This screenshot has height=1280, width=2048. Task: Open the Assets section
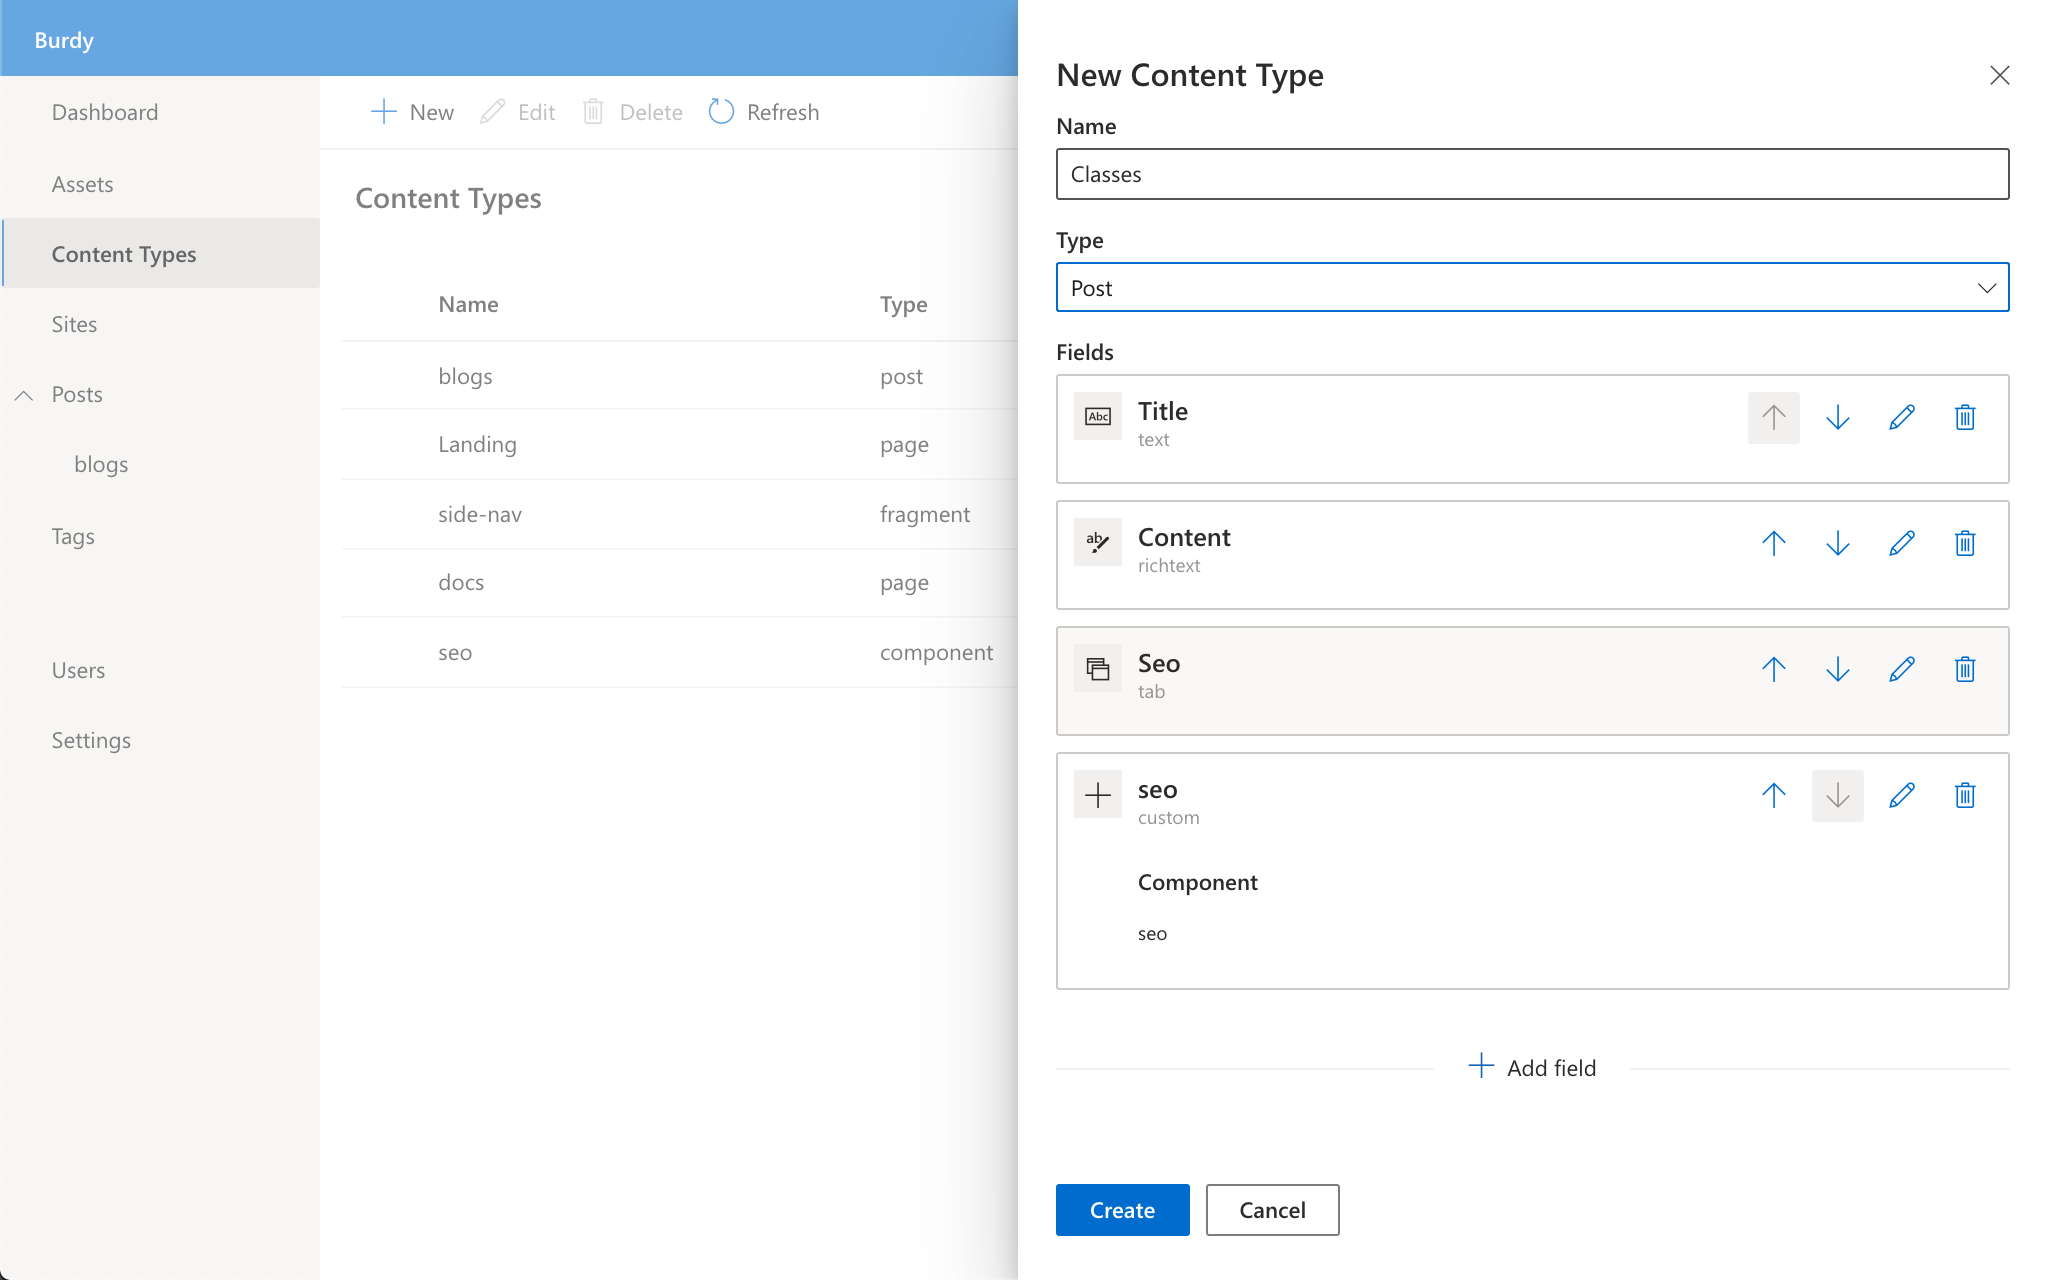pos(83,184)
